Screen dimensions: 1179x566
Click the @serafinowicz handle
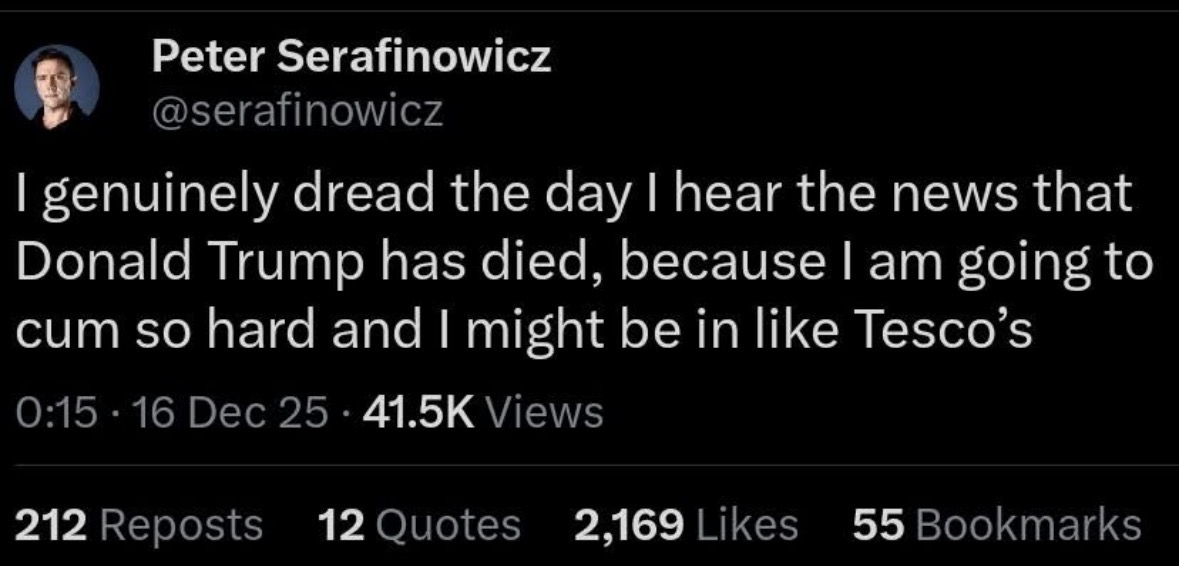pyautogui.click(x=297, y=109)
